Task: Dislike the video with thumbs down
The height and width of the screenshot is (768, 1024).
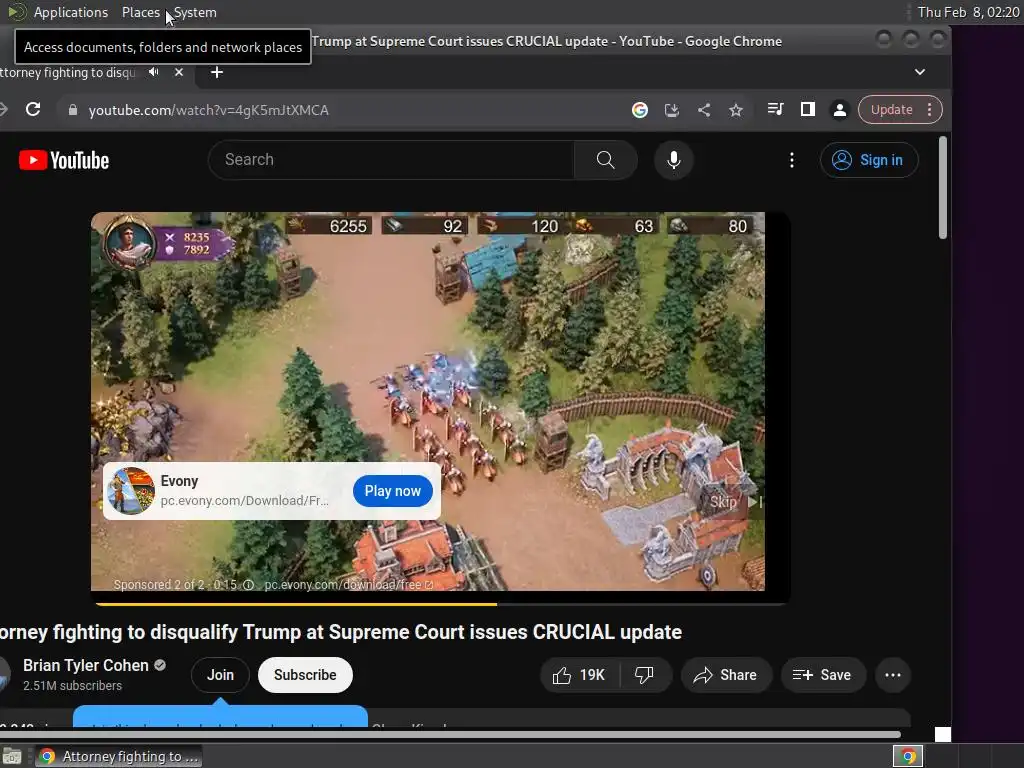Action: click(644, 675)
